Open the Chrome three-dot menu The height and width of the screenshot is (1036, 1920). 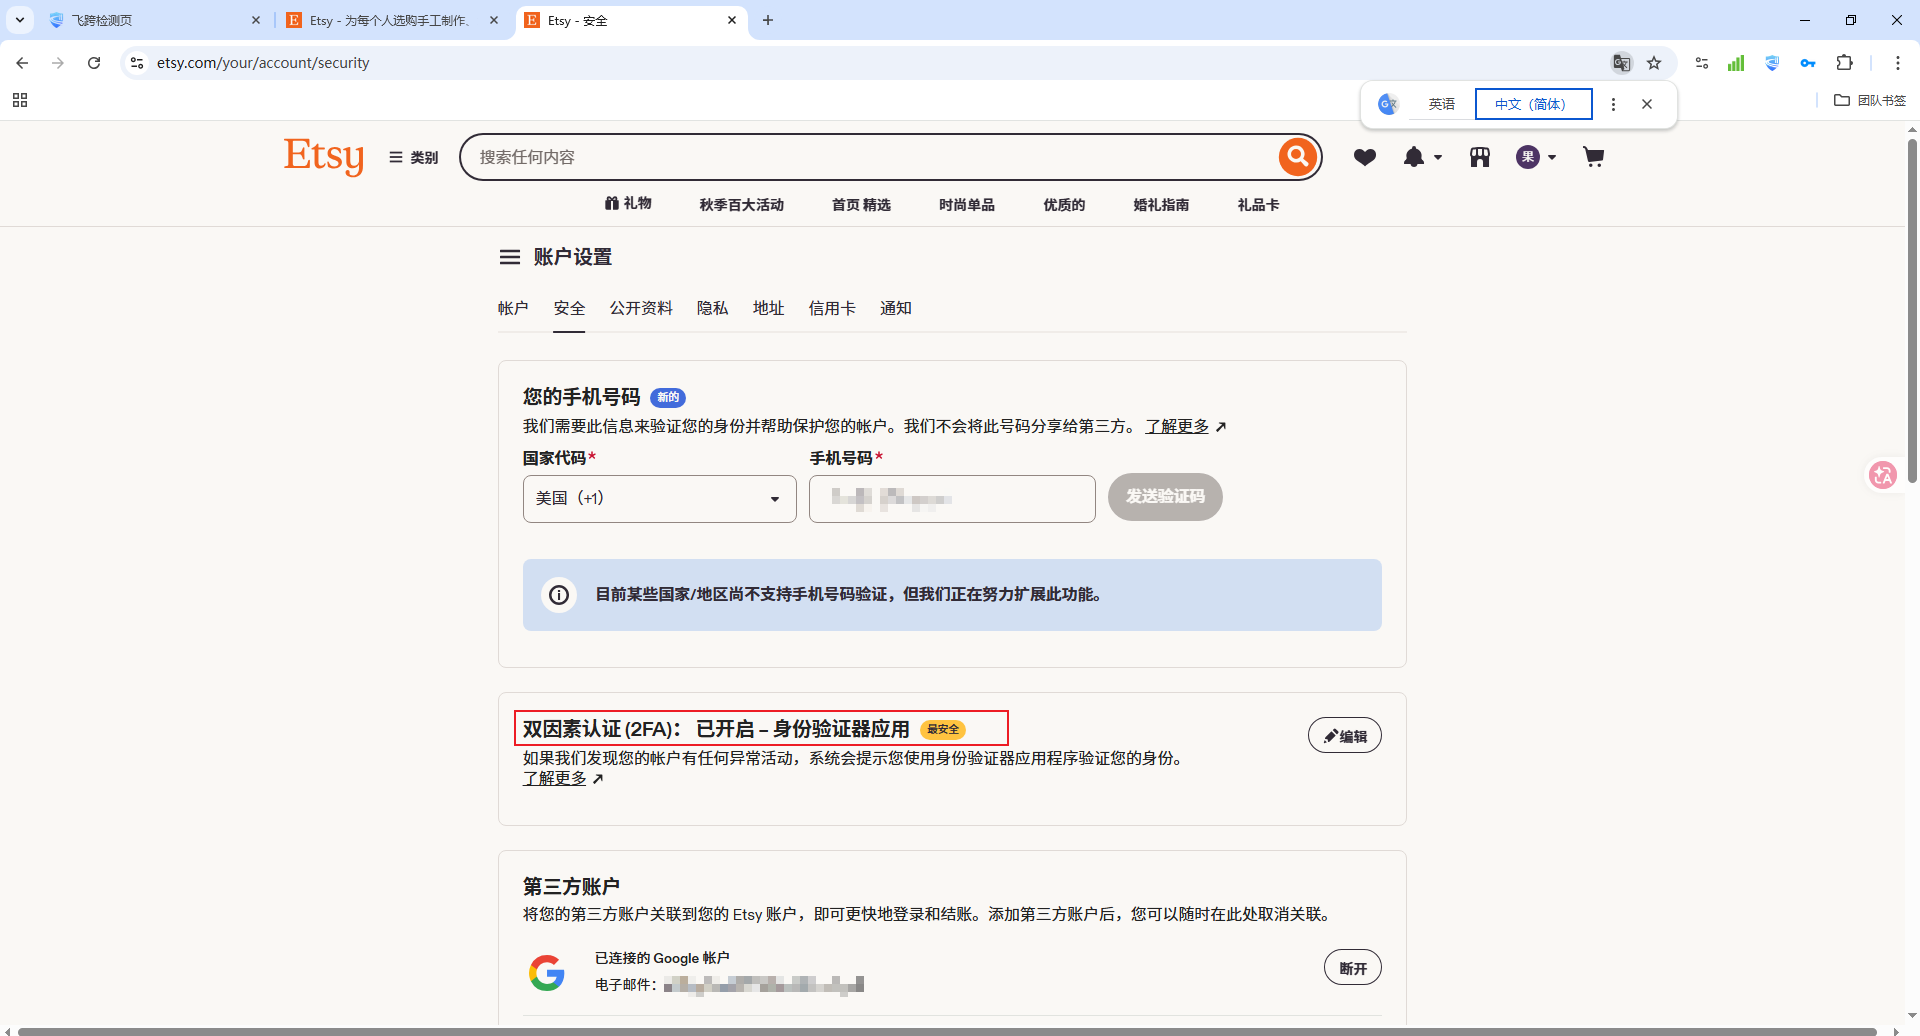tap(1898, 63)
